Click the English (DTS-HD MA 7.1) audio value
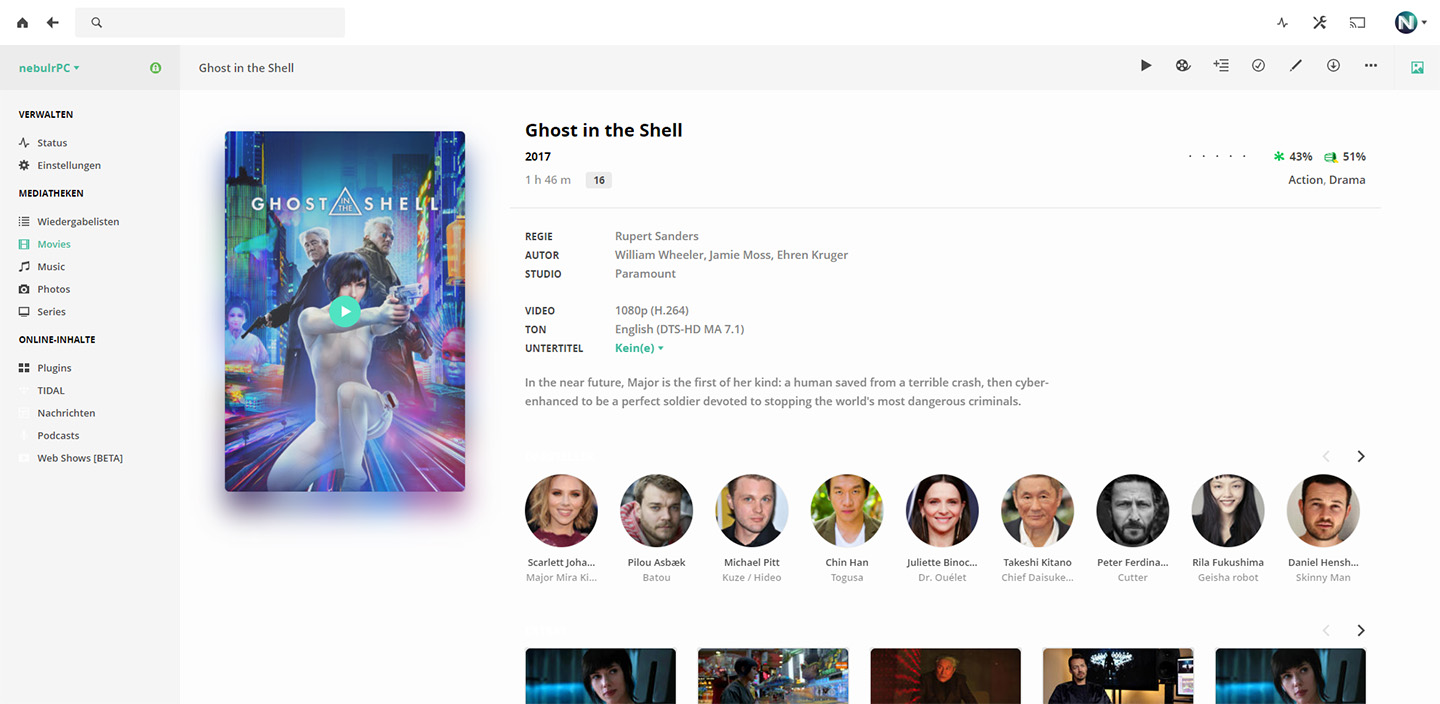The image size is (1440, 704). tap(680, 330)
